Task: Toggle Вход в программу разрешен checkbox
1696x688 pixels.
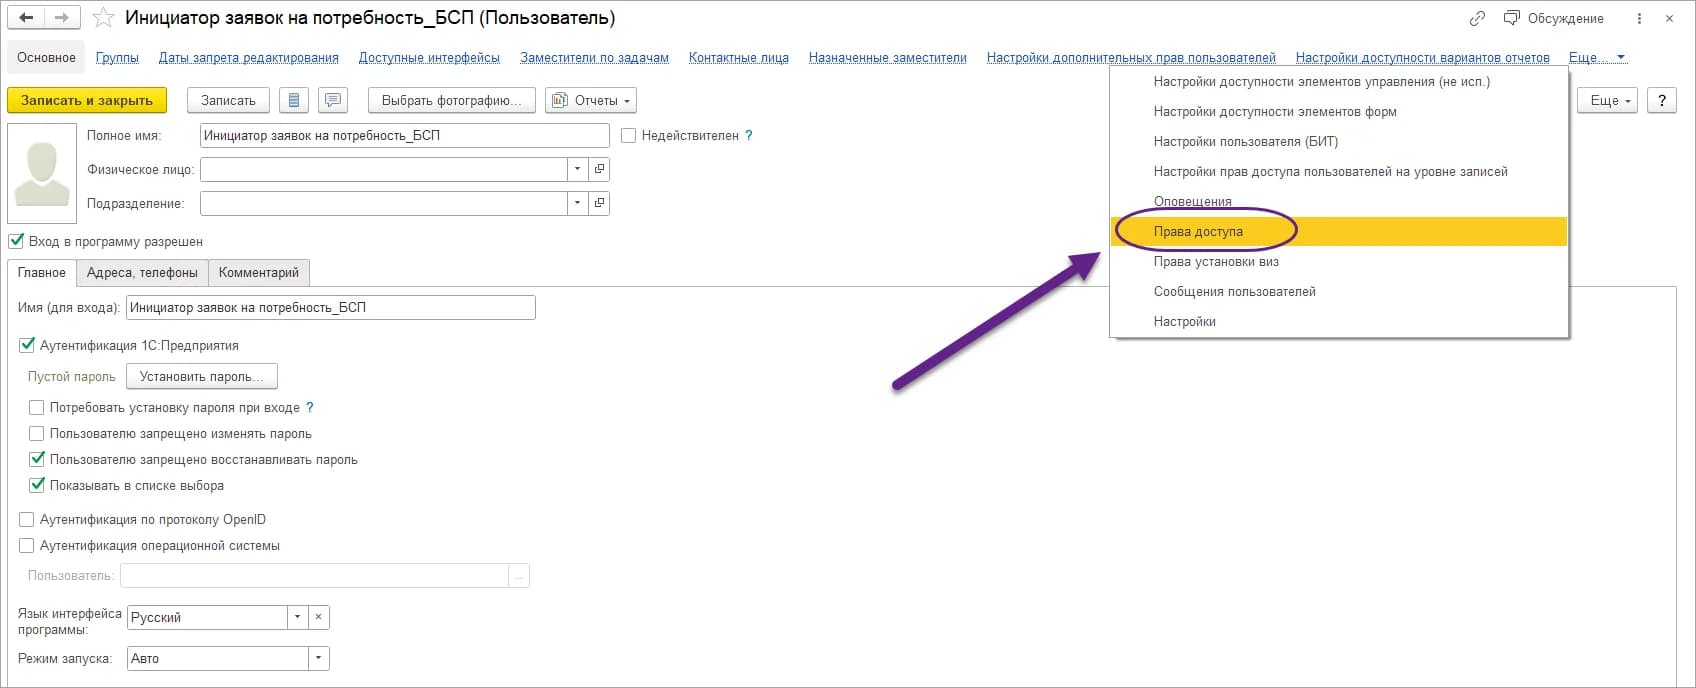Action: click(x=16, y=241)
